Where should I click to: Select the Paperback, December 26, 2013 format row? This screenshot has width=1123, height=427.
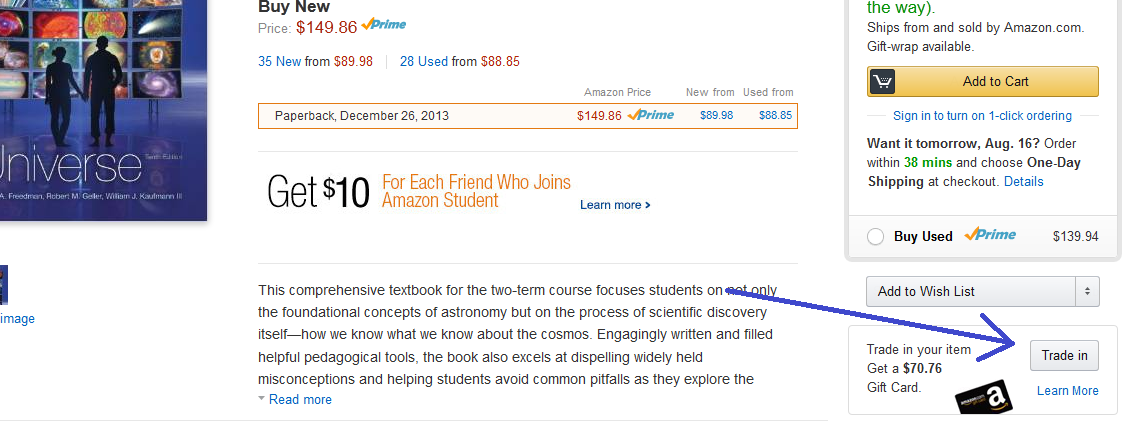362,116
